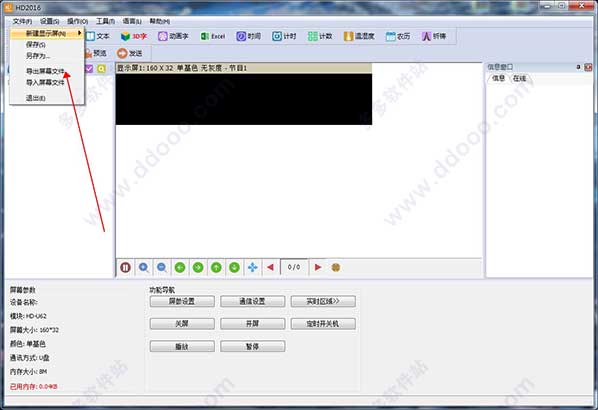Expand the 新建显示屏 submenu
The width and height of the screenshot is (598, 410).
[47, 34]
